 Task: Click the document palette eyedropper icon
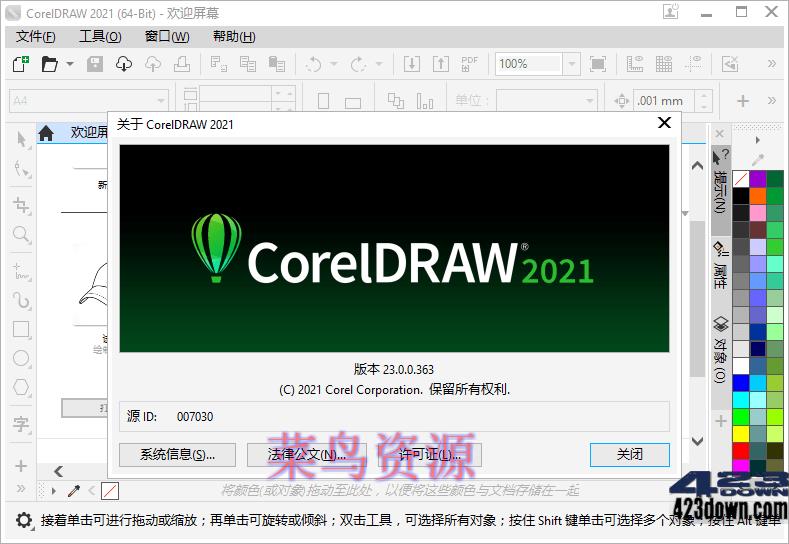(74, 491)
